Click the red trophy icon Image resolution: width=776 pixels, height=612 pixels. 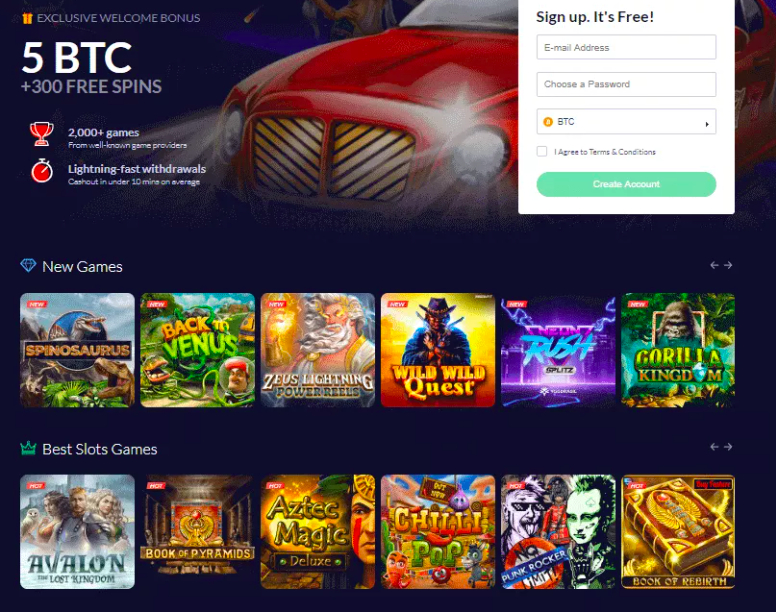coord(42,134)
